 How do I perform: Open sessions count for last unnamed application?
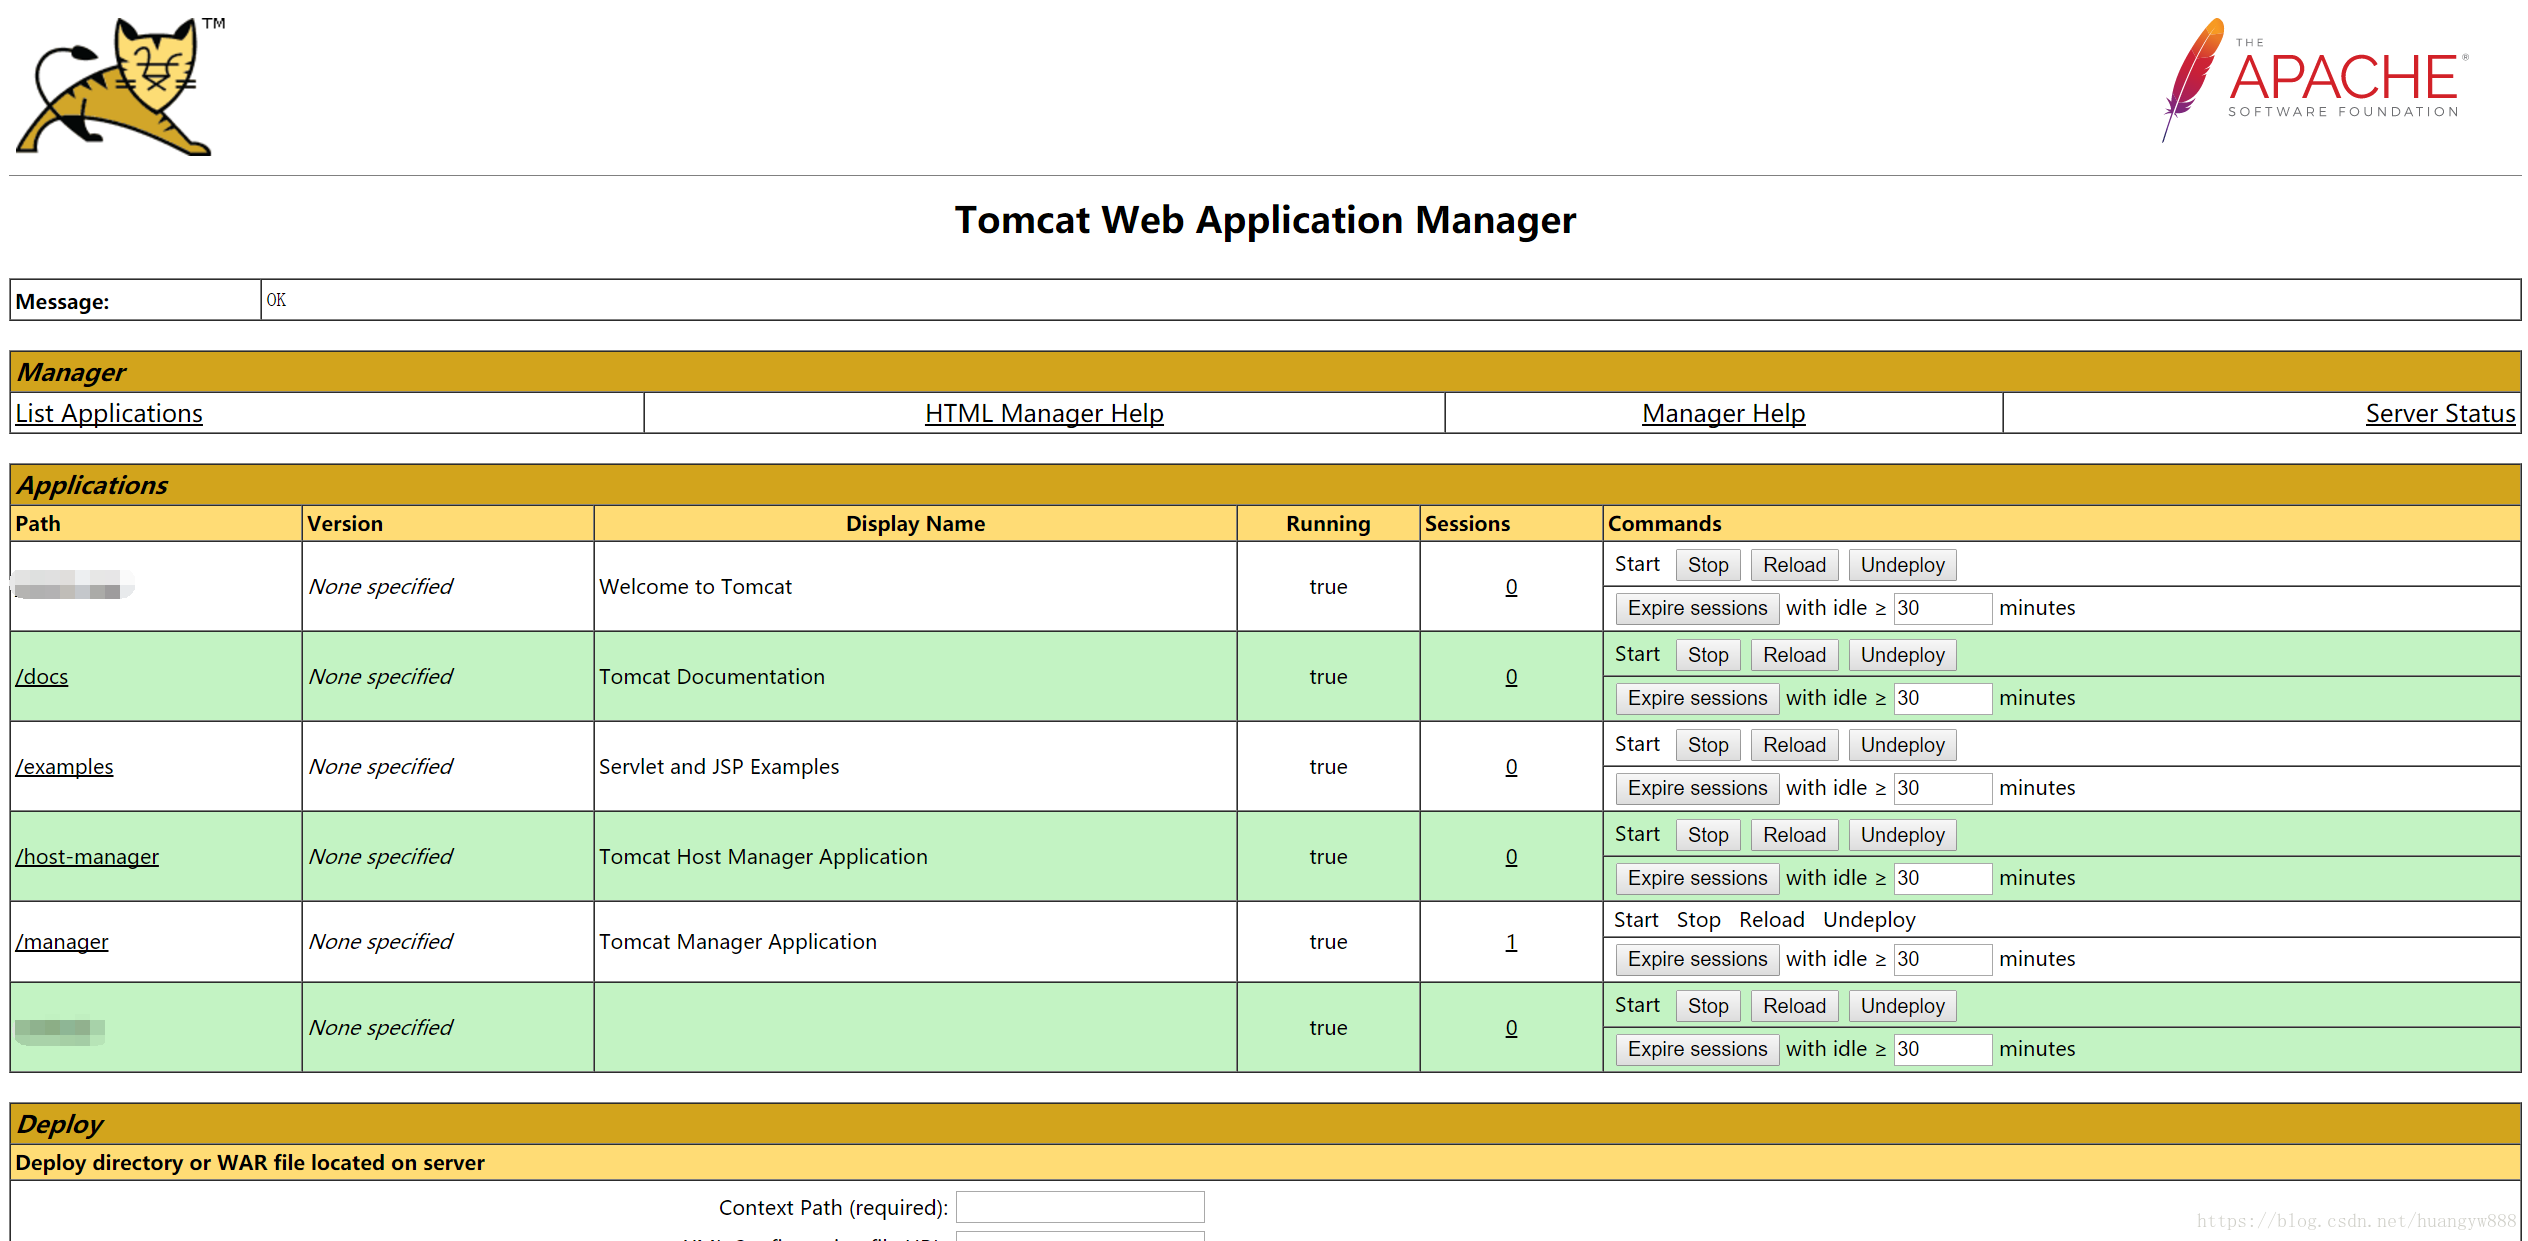point(1511,1028)
